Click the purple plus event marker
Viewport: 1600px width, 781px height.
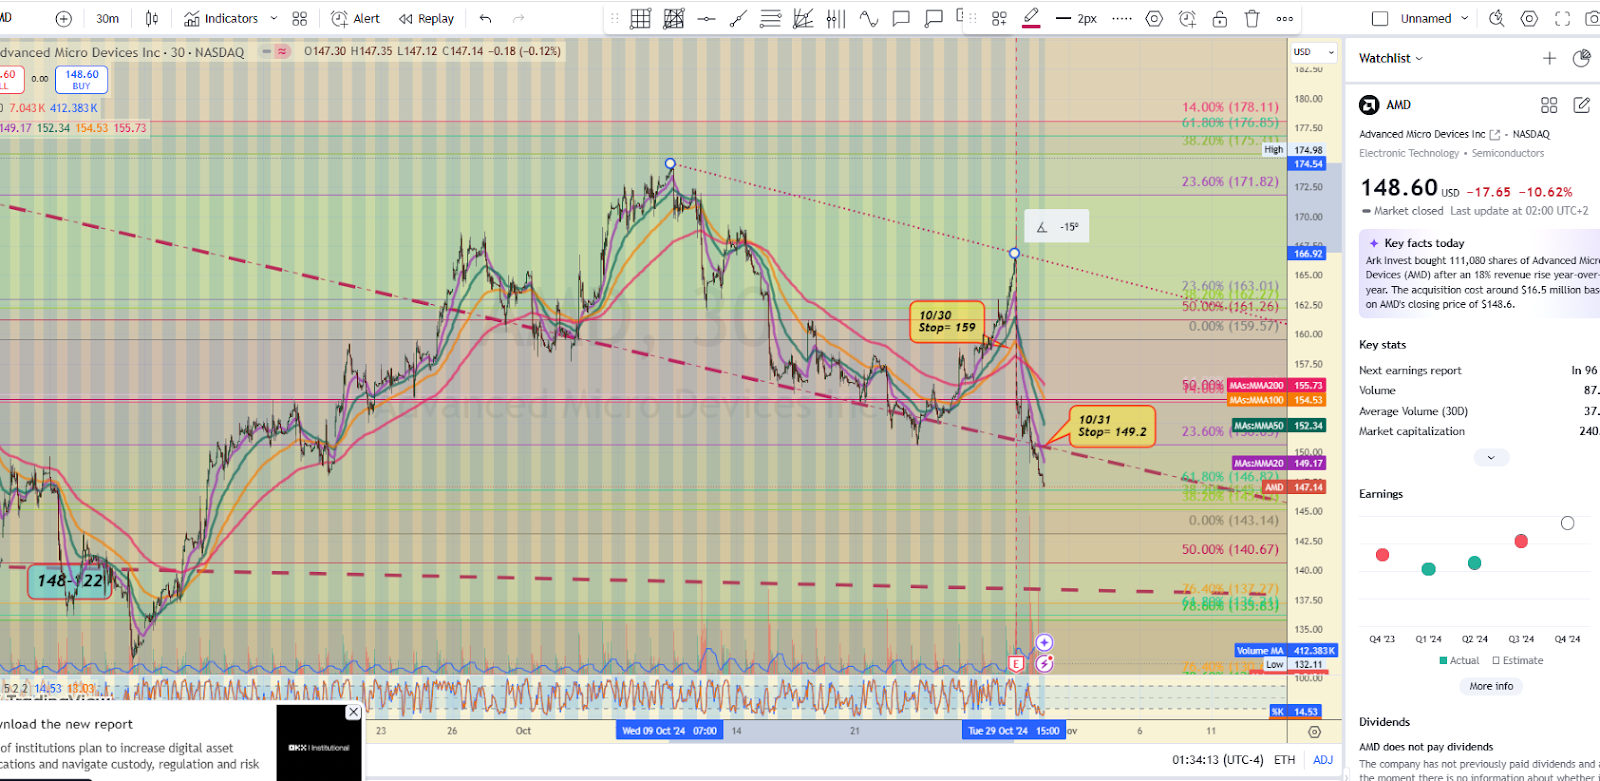[1044, 642]
